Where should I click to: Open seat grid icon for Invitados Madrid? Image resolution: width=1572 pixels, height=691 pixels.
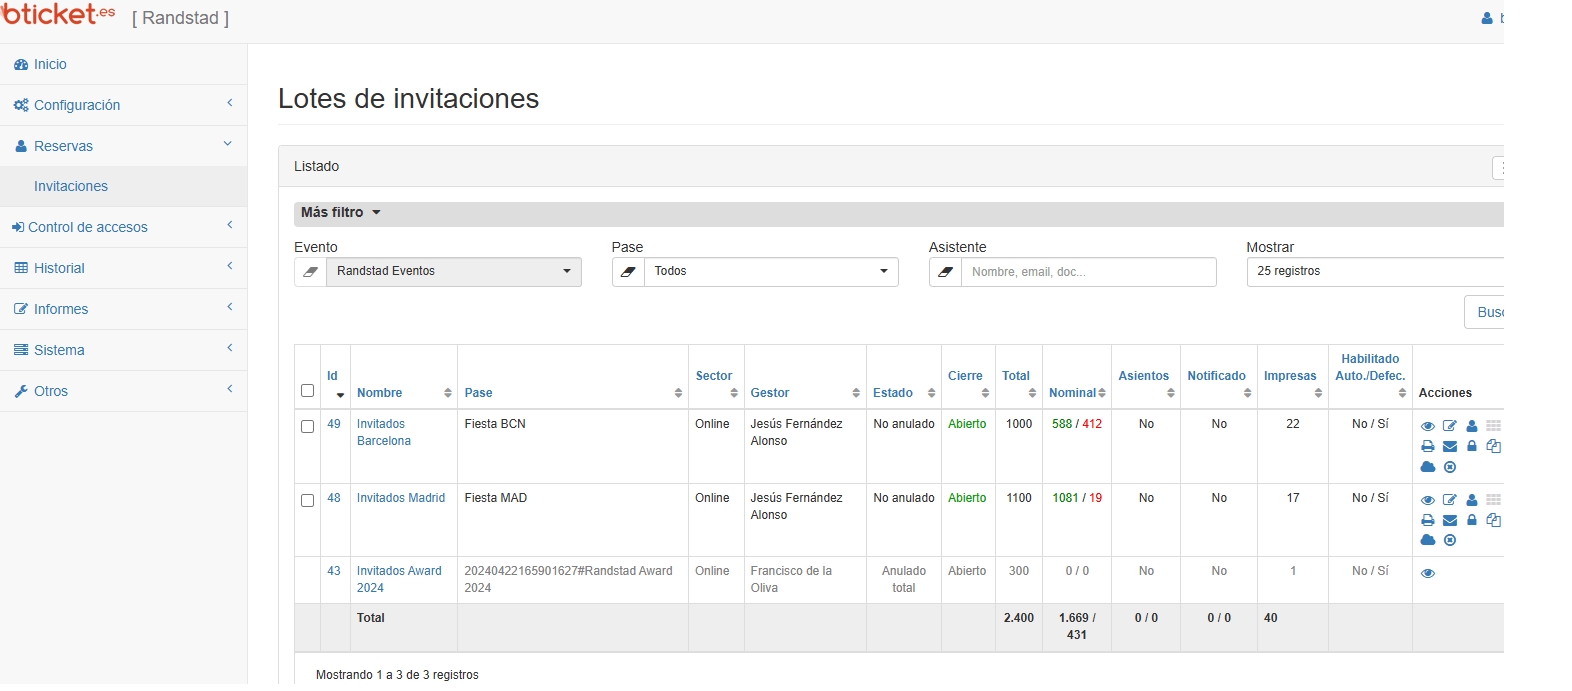pos(1494,500)
